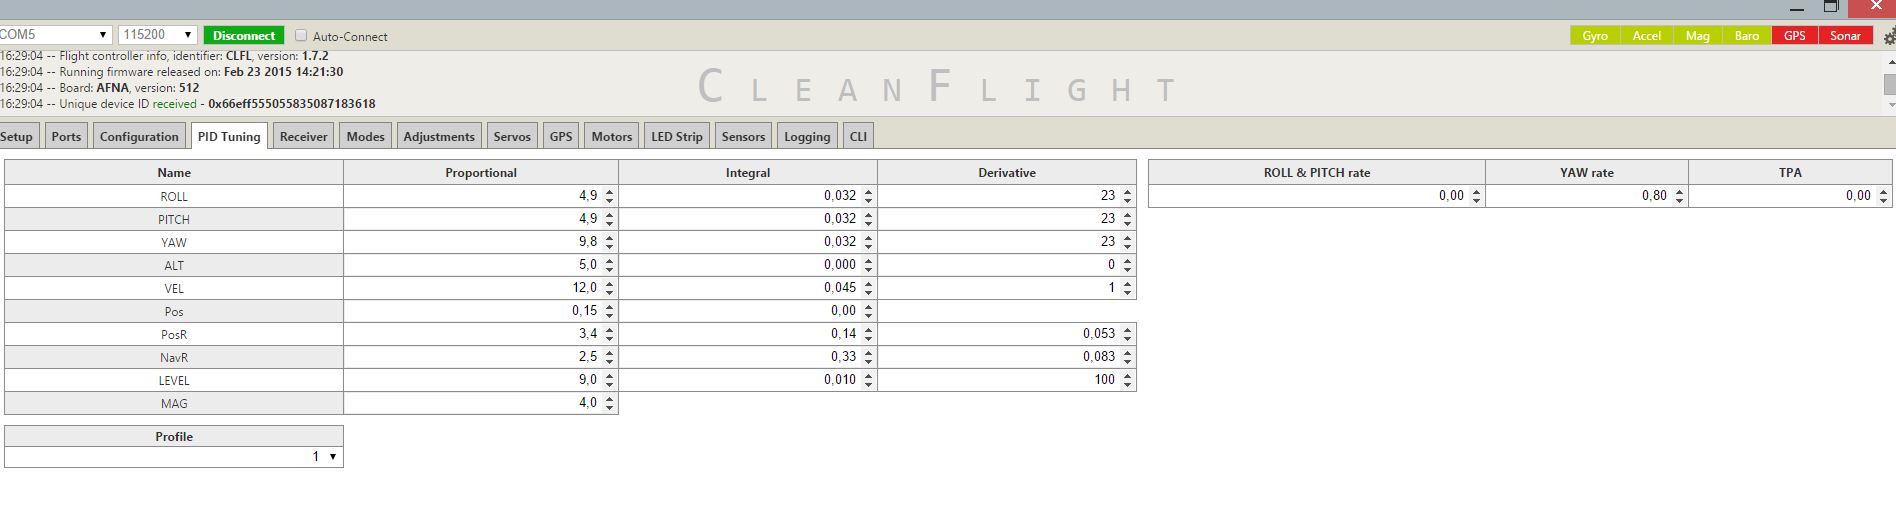
Task: Click the red GPS status indicator
Action: click(x=1795, y=36)
